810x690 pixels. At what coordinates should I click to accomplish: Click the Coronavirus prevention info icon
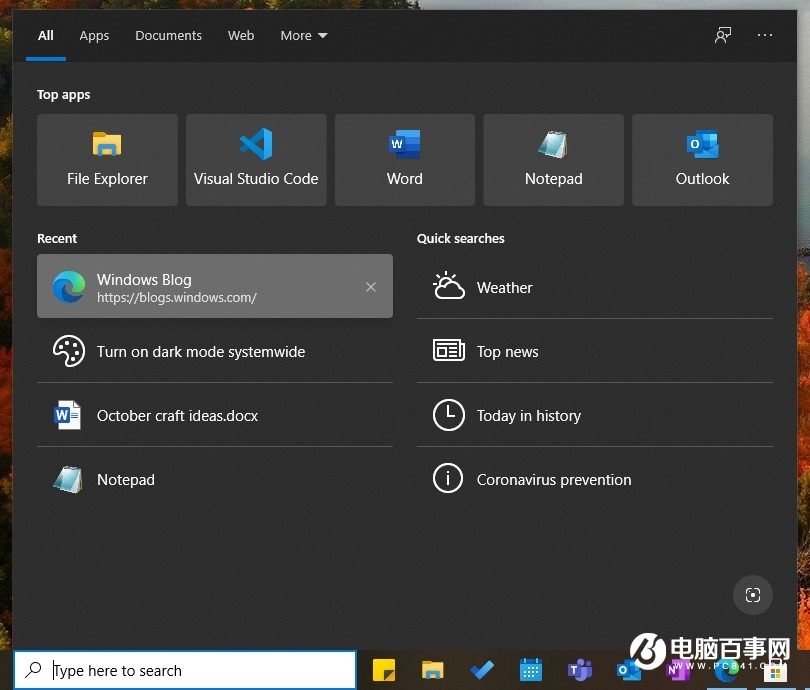tap(448, 478)
